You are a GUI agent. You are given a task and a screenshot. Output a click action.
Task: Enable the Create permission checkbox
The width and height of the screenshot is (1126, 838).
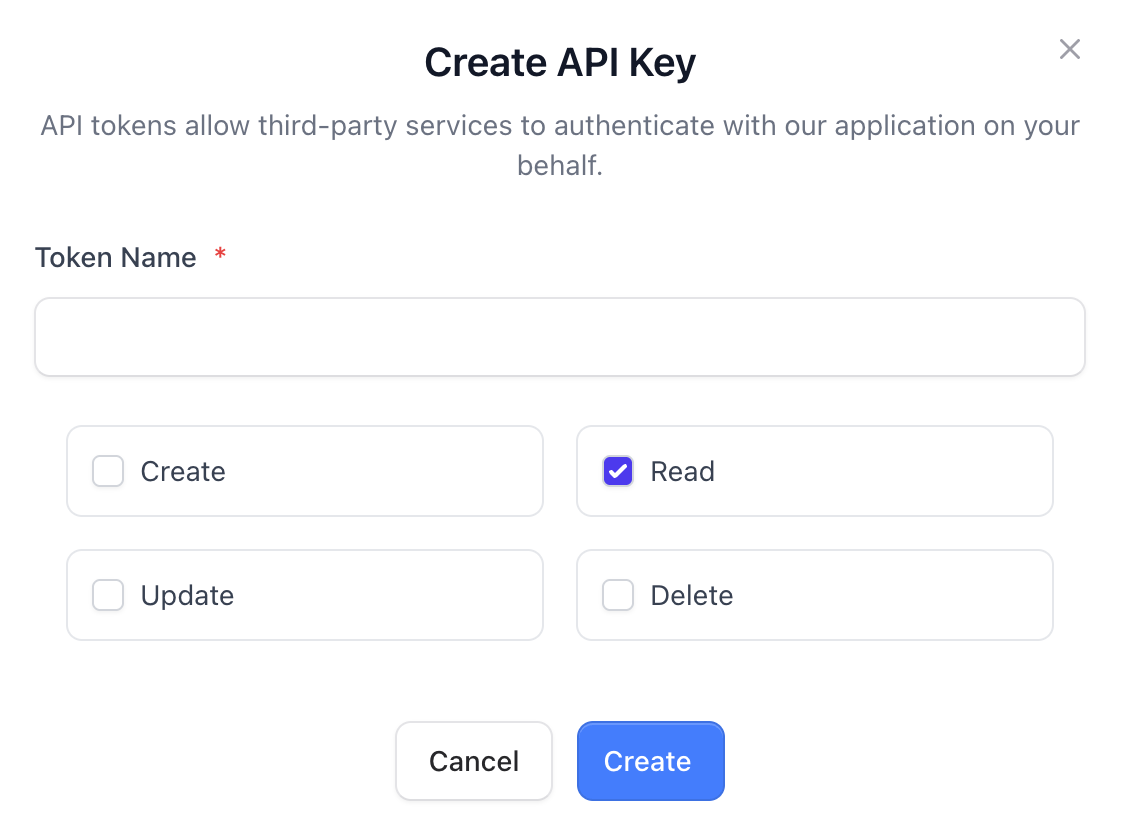pos(107,471)
